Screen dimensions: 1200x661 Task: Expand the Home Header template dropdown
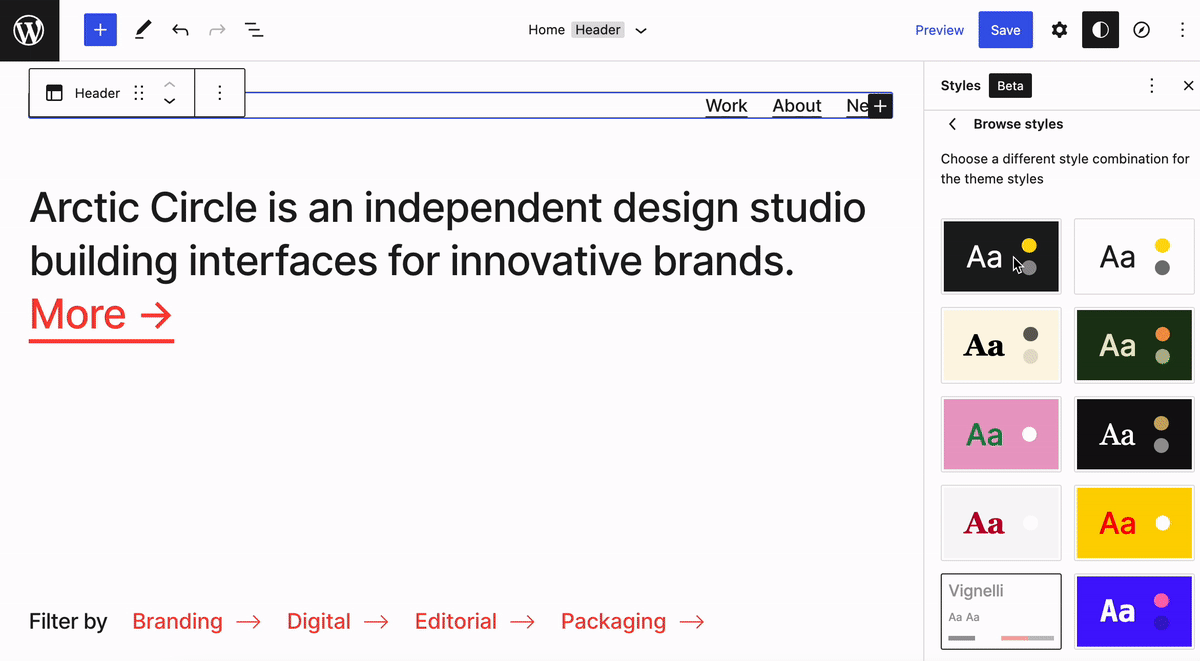click(x=641, y=30)
